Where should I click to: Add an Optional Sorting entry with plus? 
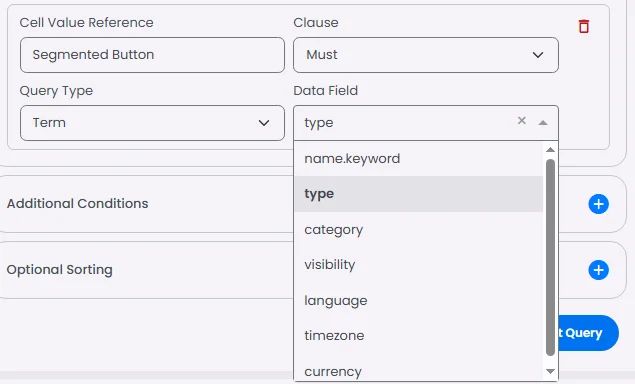tap(598, 270)
